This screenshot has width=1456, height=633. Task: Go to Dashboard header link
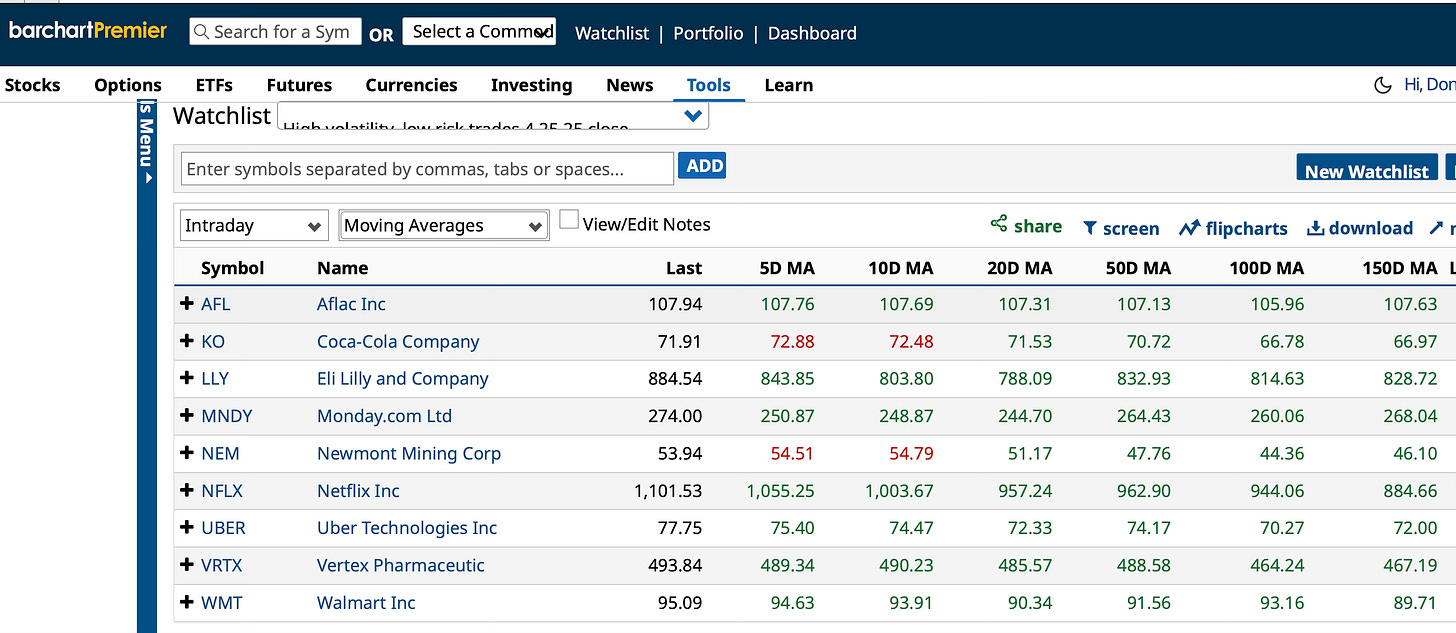point(812,33)
